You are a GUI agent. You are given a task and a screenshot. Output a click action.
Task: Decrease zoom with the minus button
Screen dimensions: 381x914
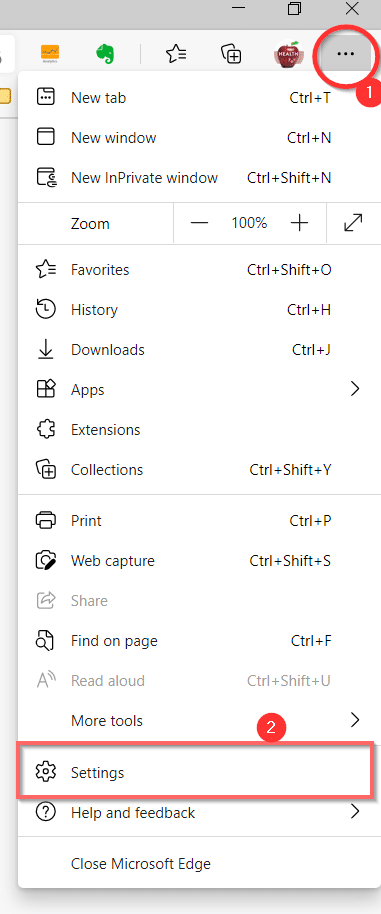[x=199, y=223]
